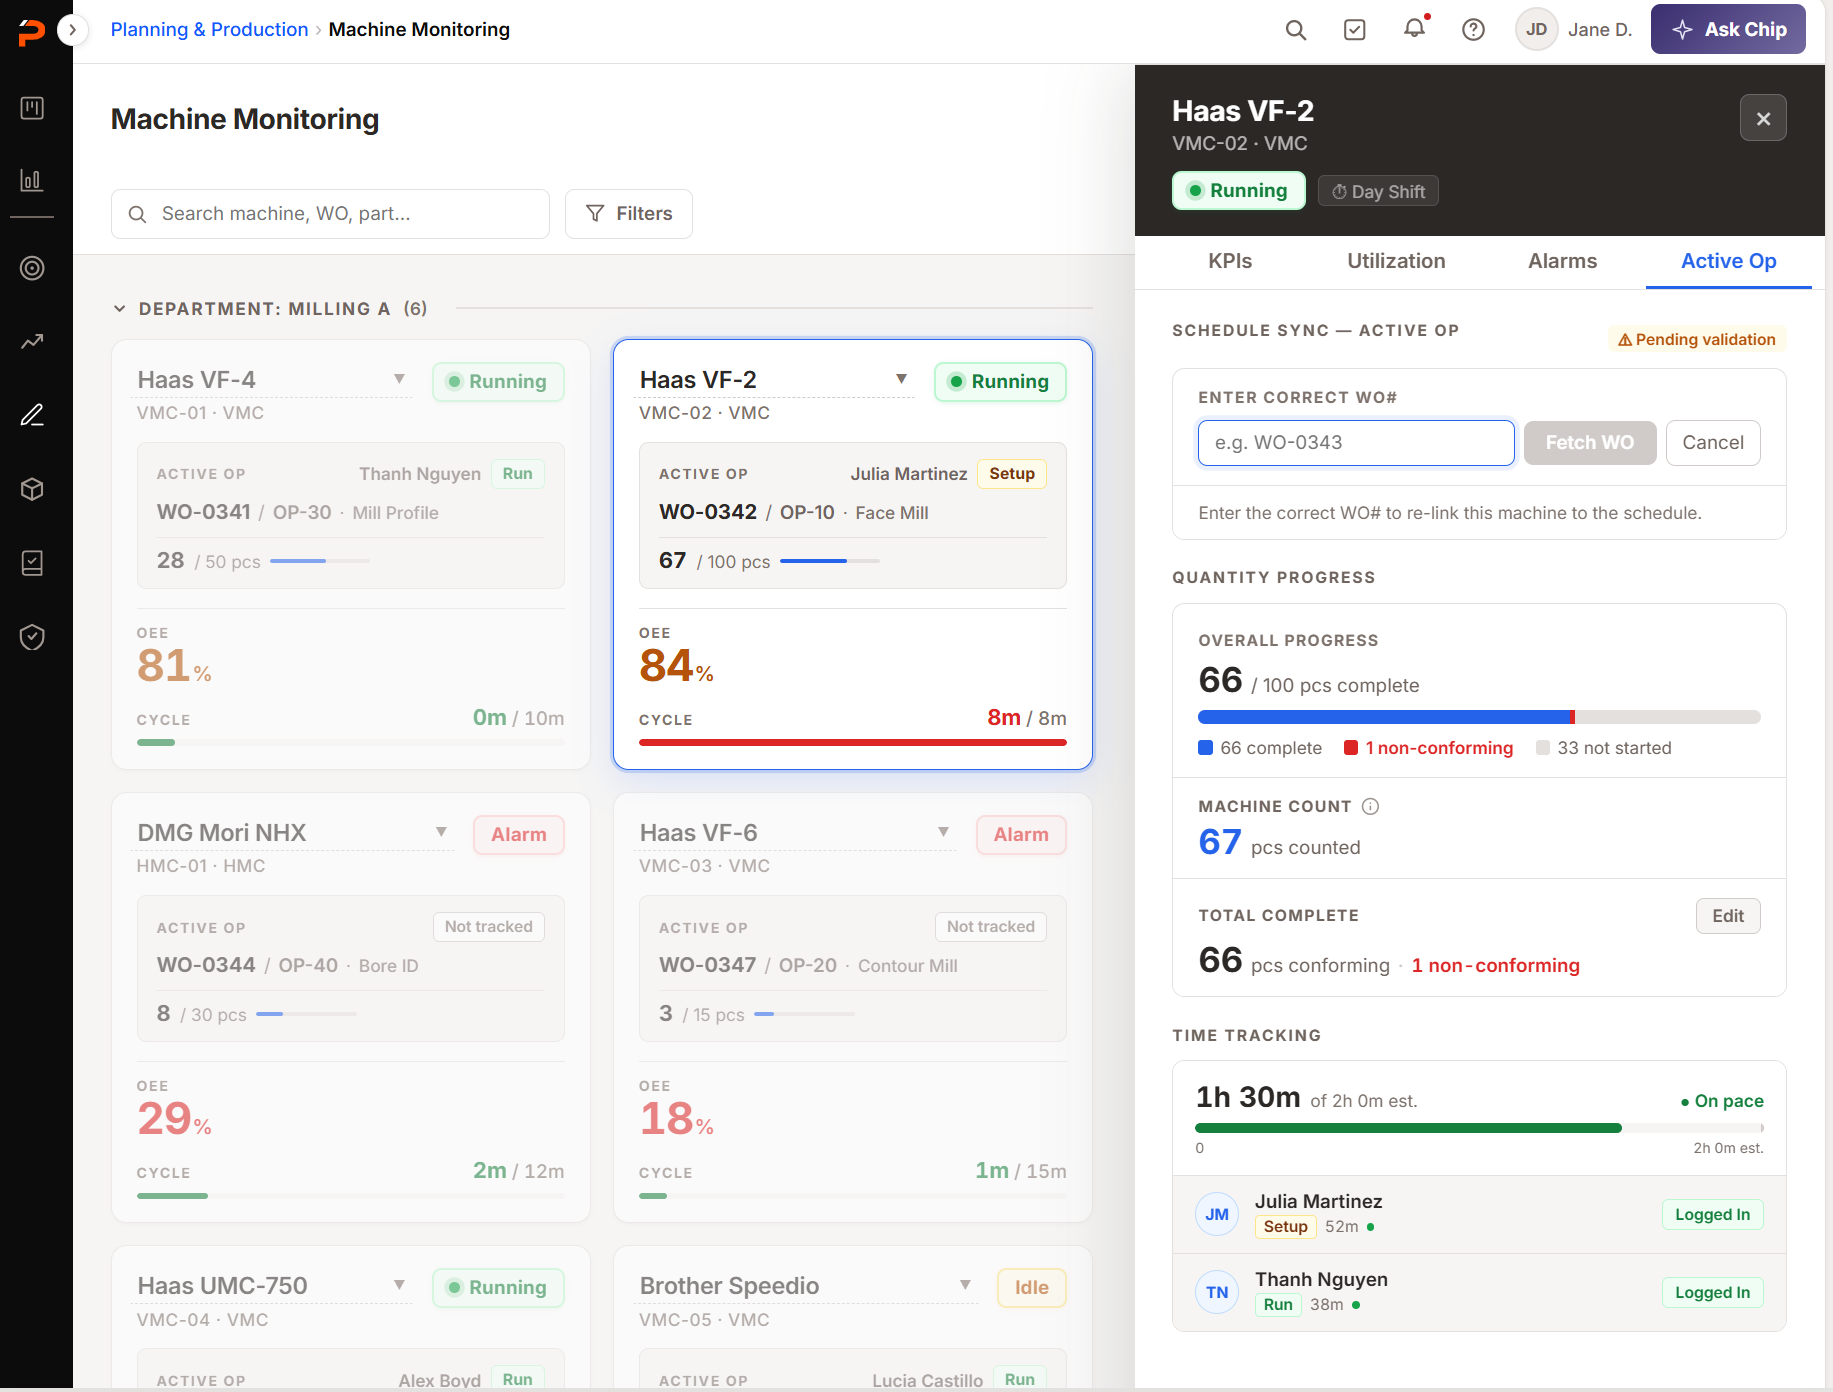The image size is (1833, 1392).
Task: Click the overall progress bar
Action: click(1479, 717)
